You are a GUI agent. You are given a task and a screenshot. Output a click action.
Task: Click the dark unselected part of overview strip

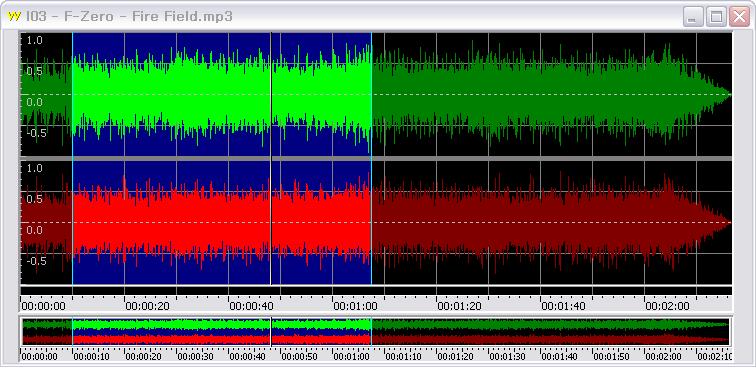(550, 332)
